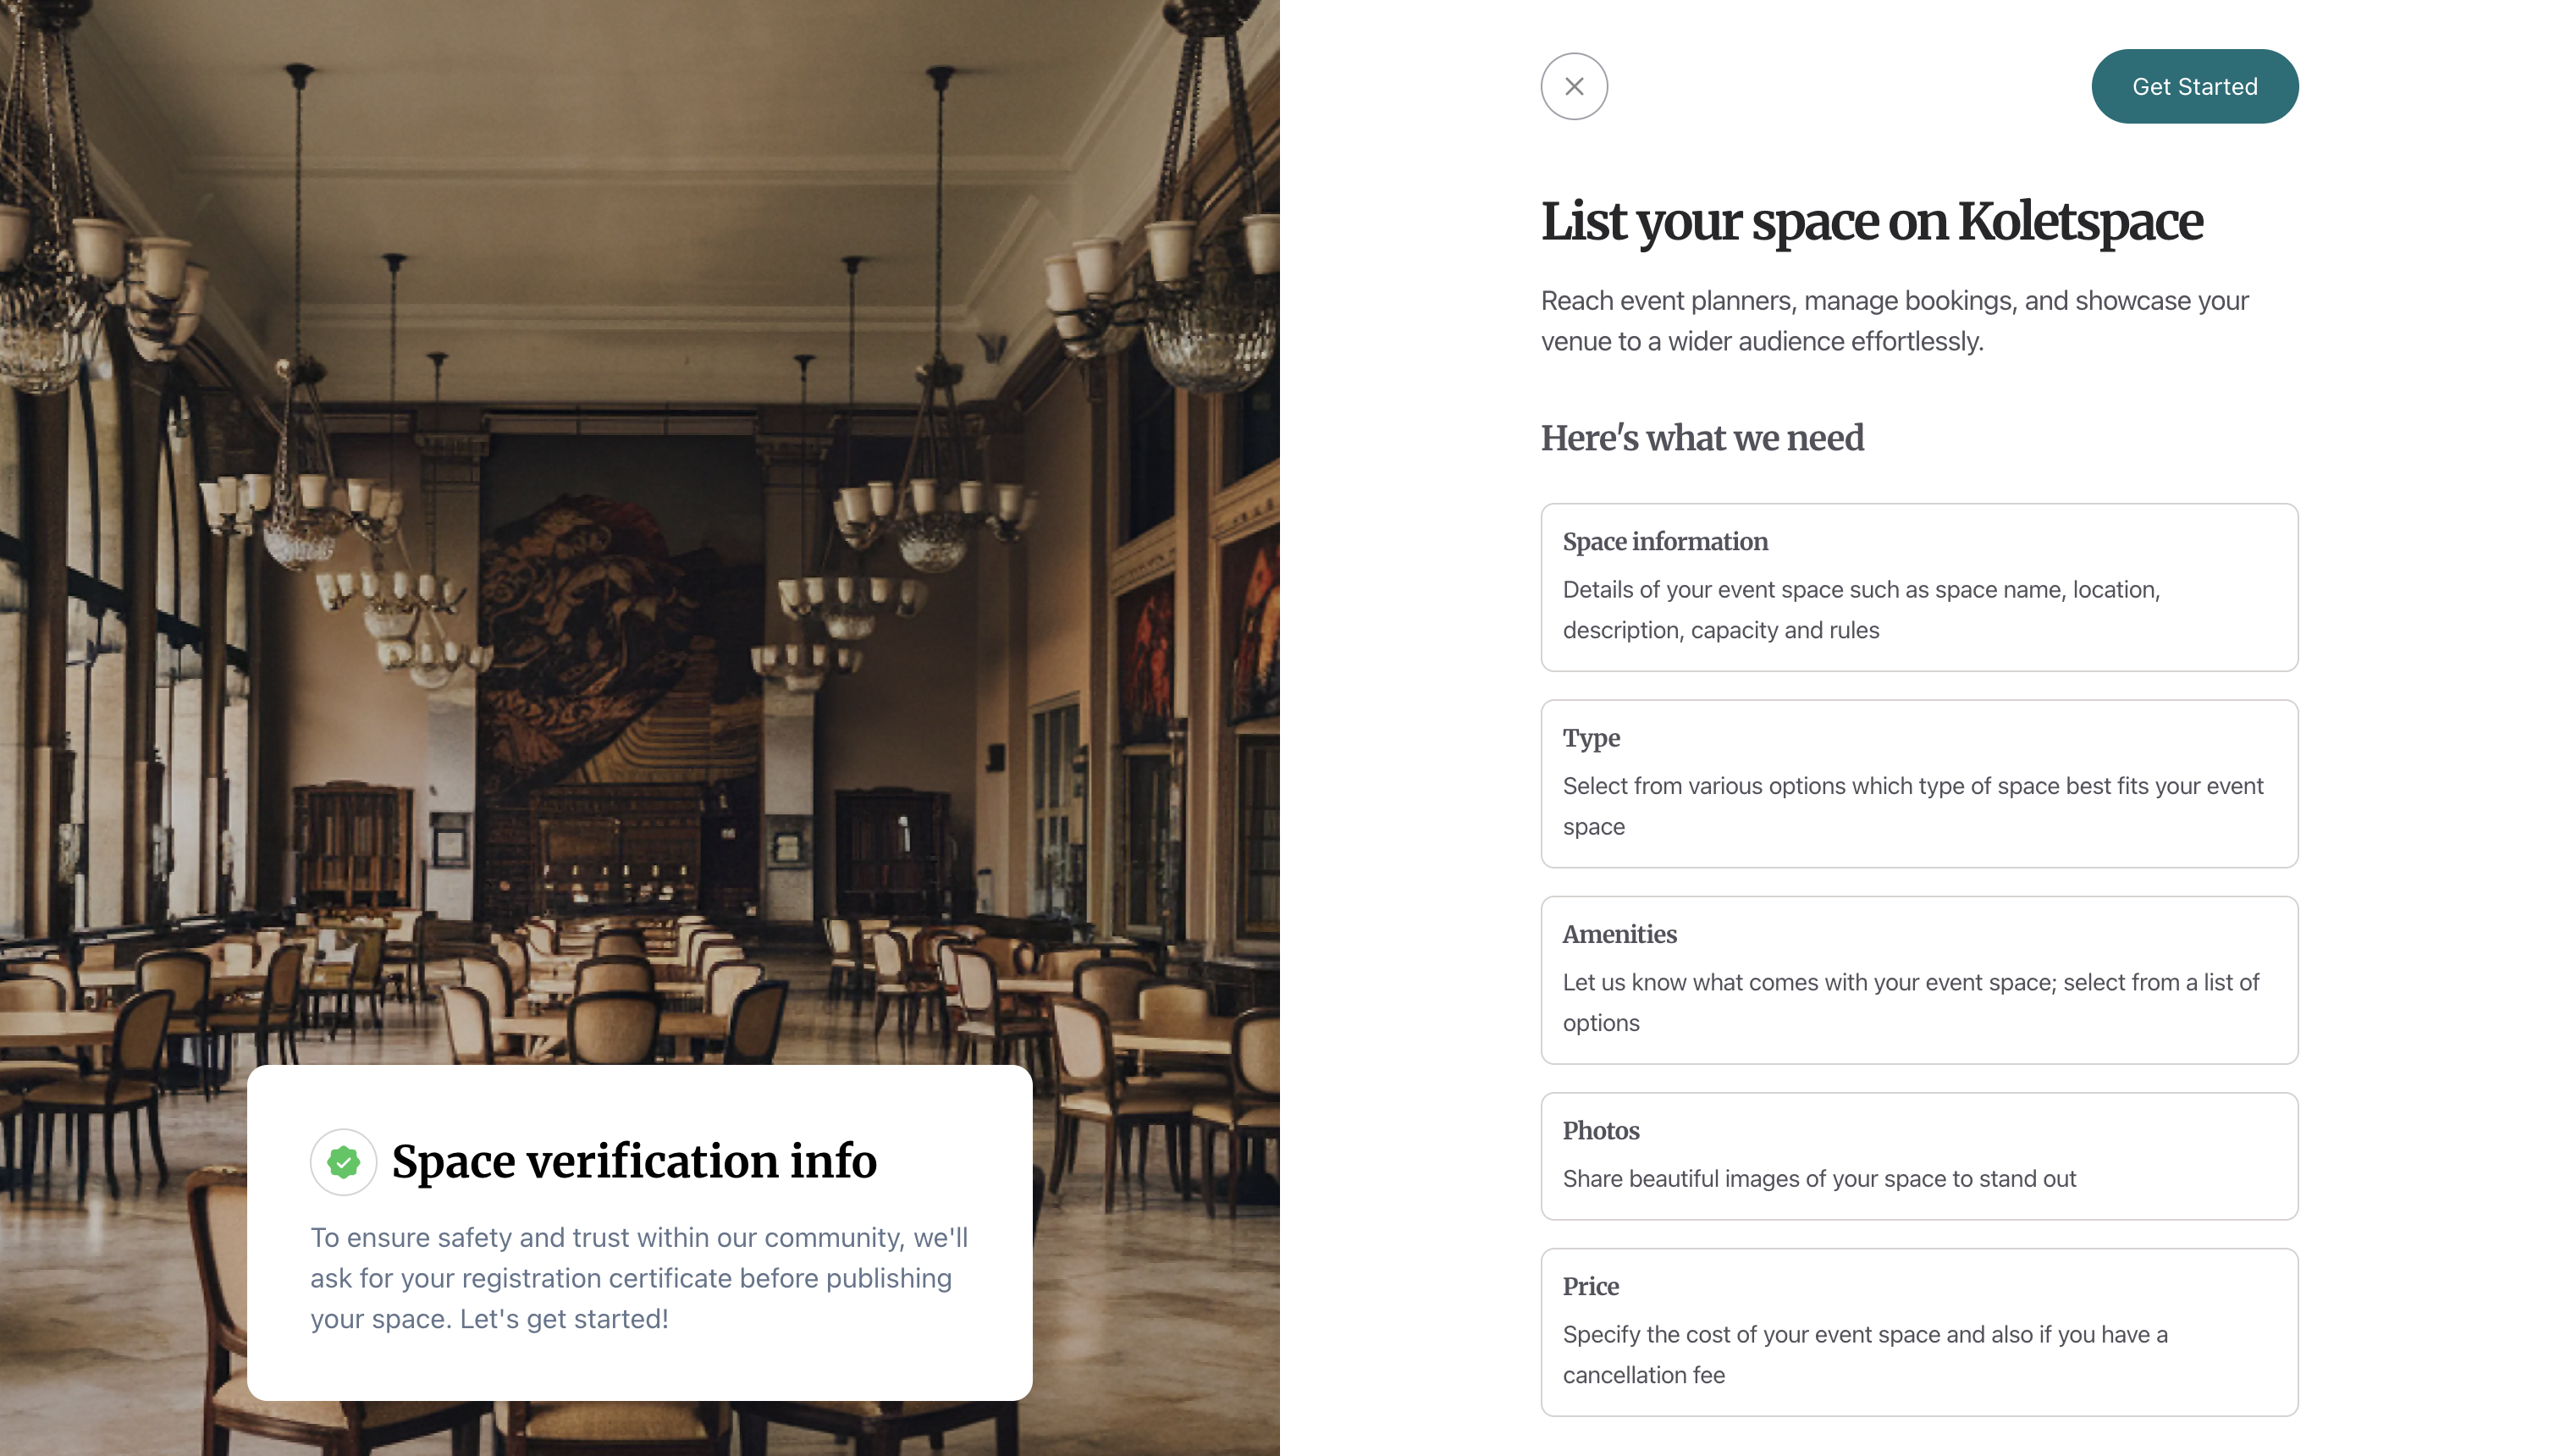
Task: Select the Space verification info heading
Action: tap(634, 1161)
